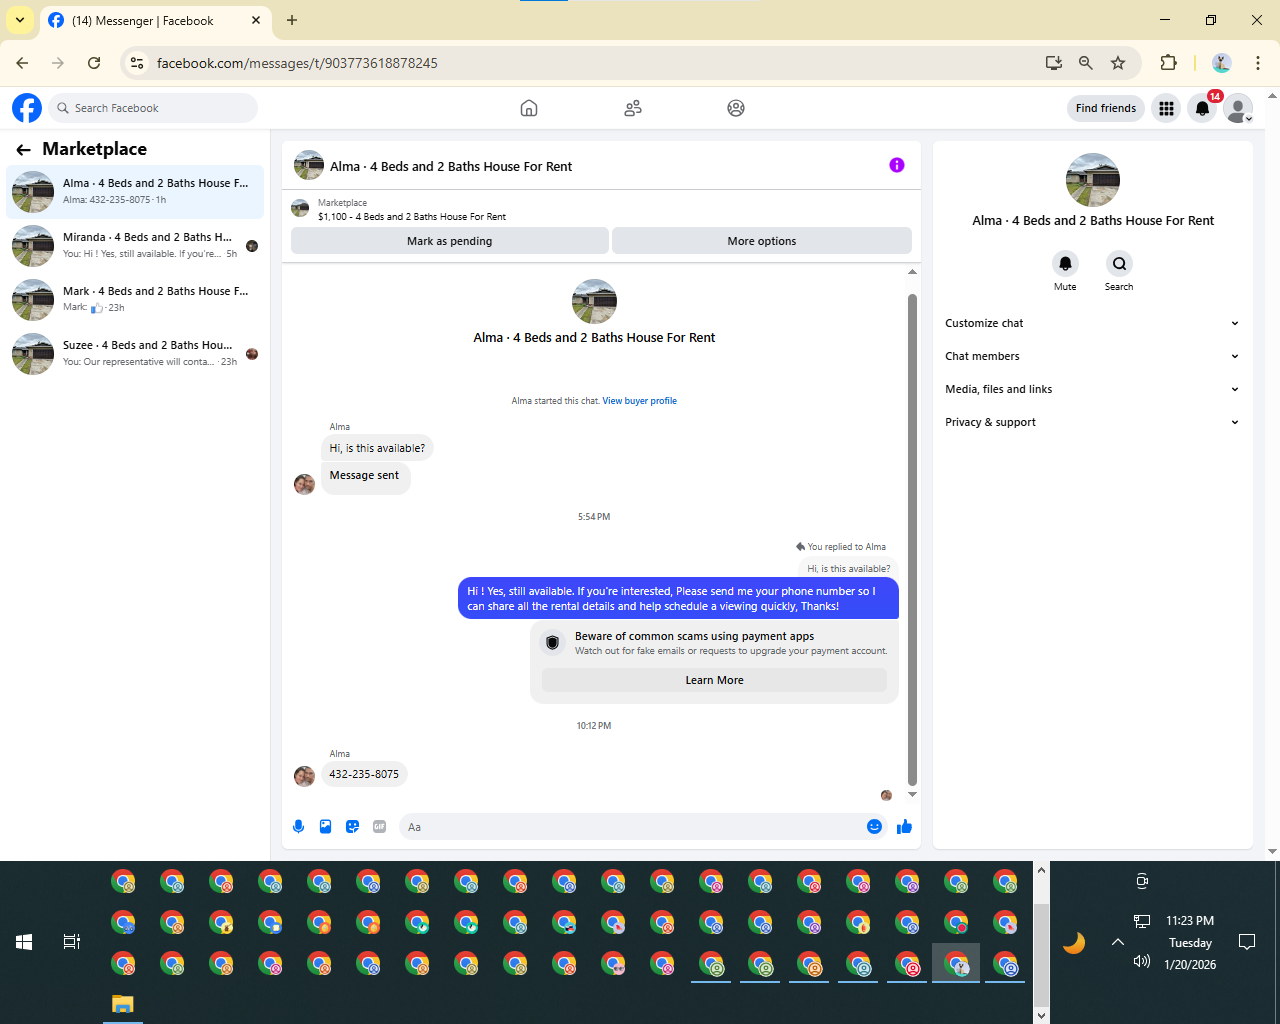This screenshot has width=1280, height=1024.
Task: Open the emoji picker
Action: (x=874, y=827)
